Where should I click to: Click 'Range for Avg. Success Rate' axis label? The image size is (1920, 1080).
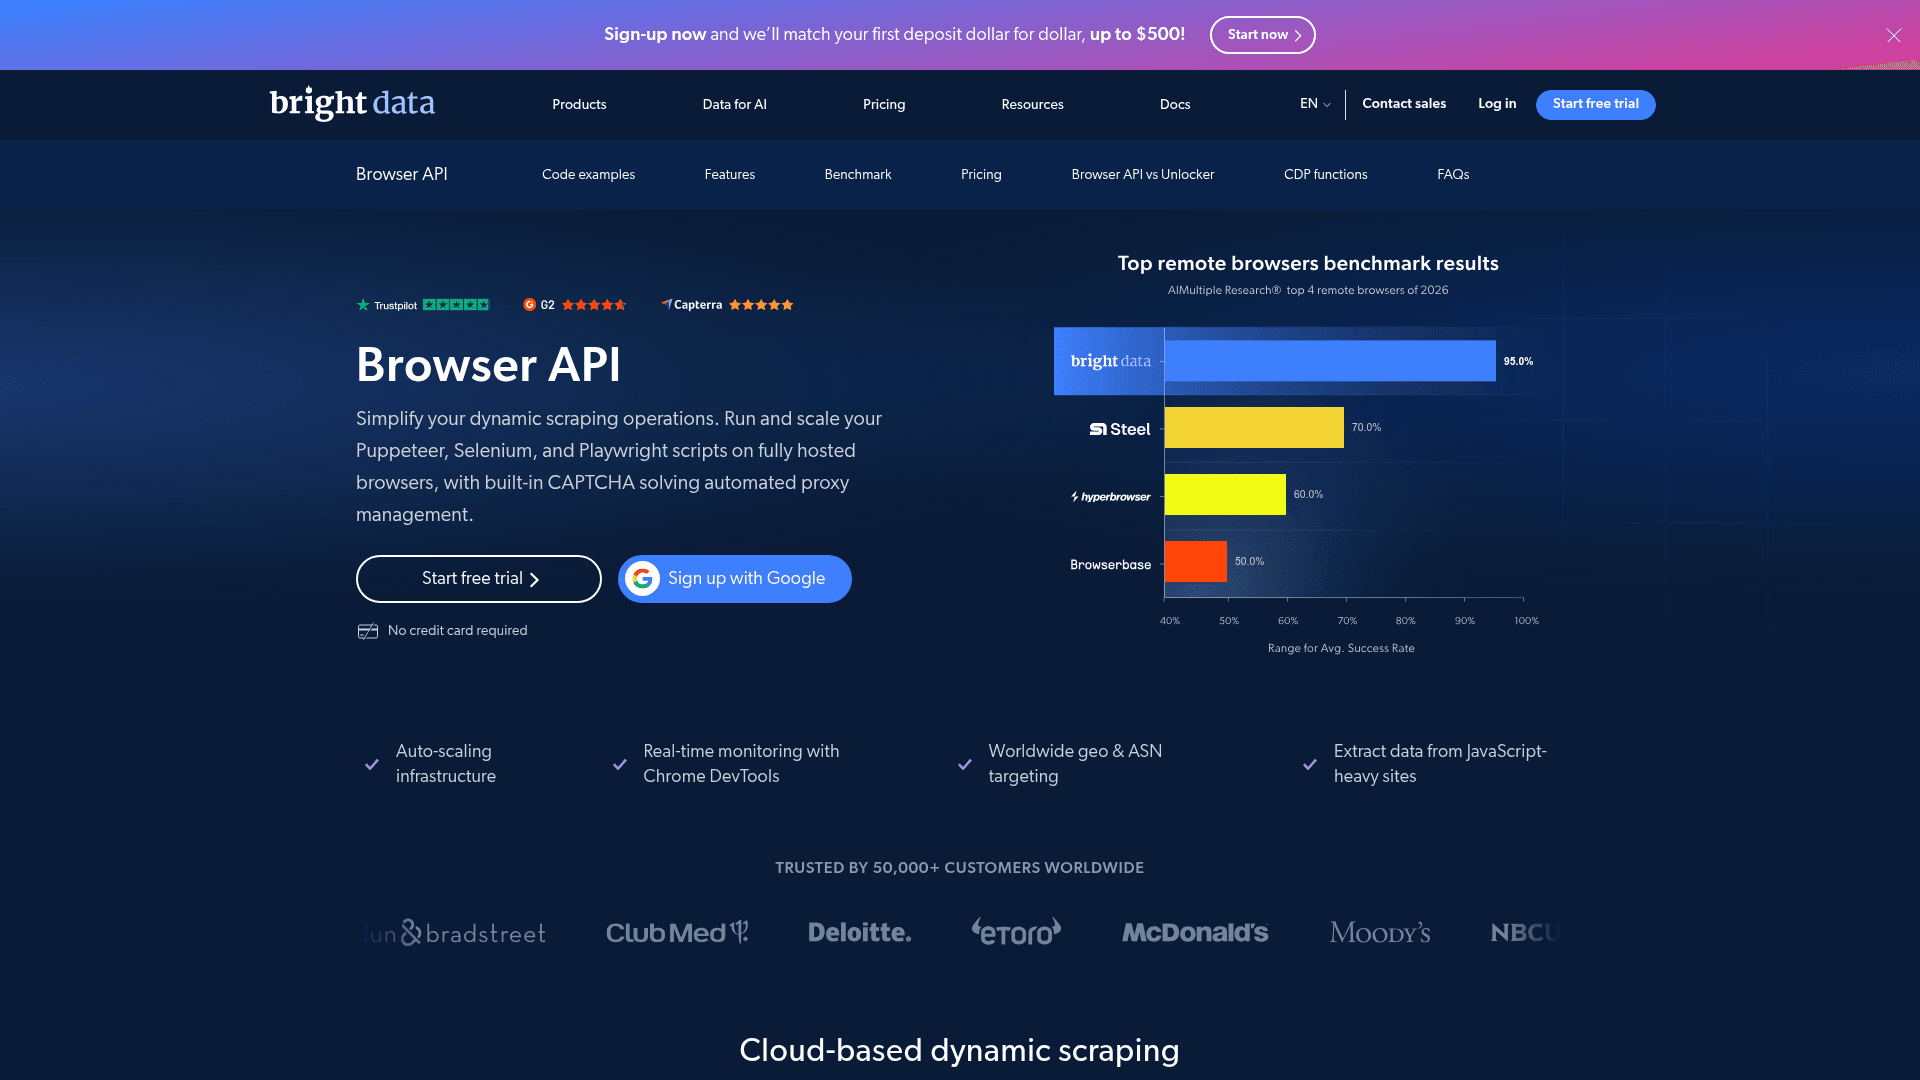click(x=1341, y=649)
